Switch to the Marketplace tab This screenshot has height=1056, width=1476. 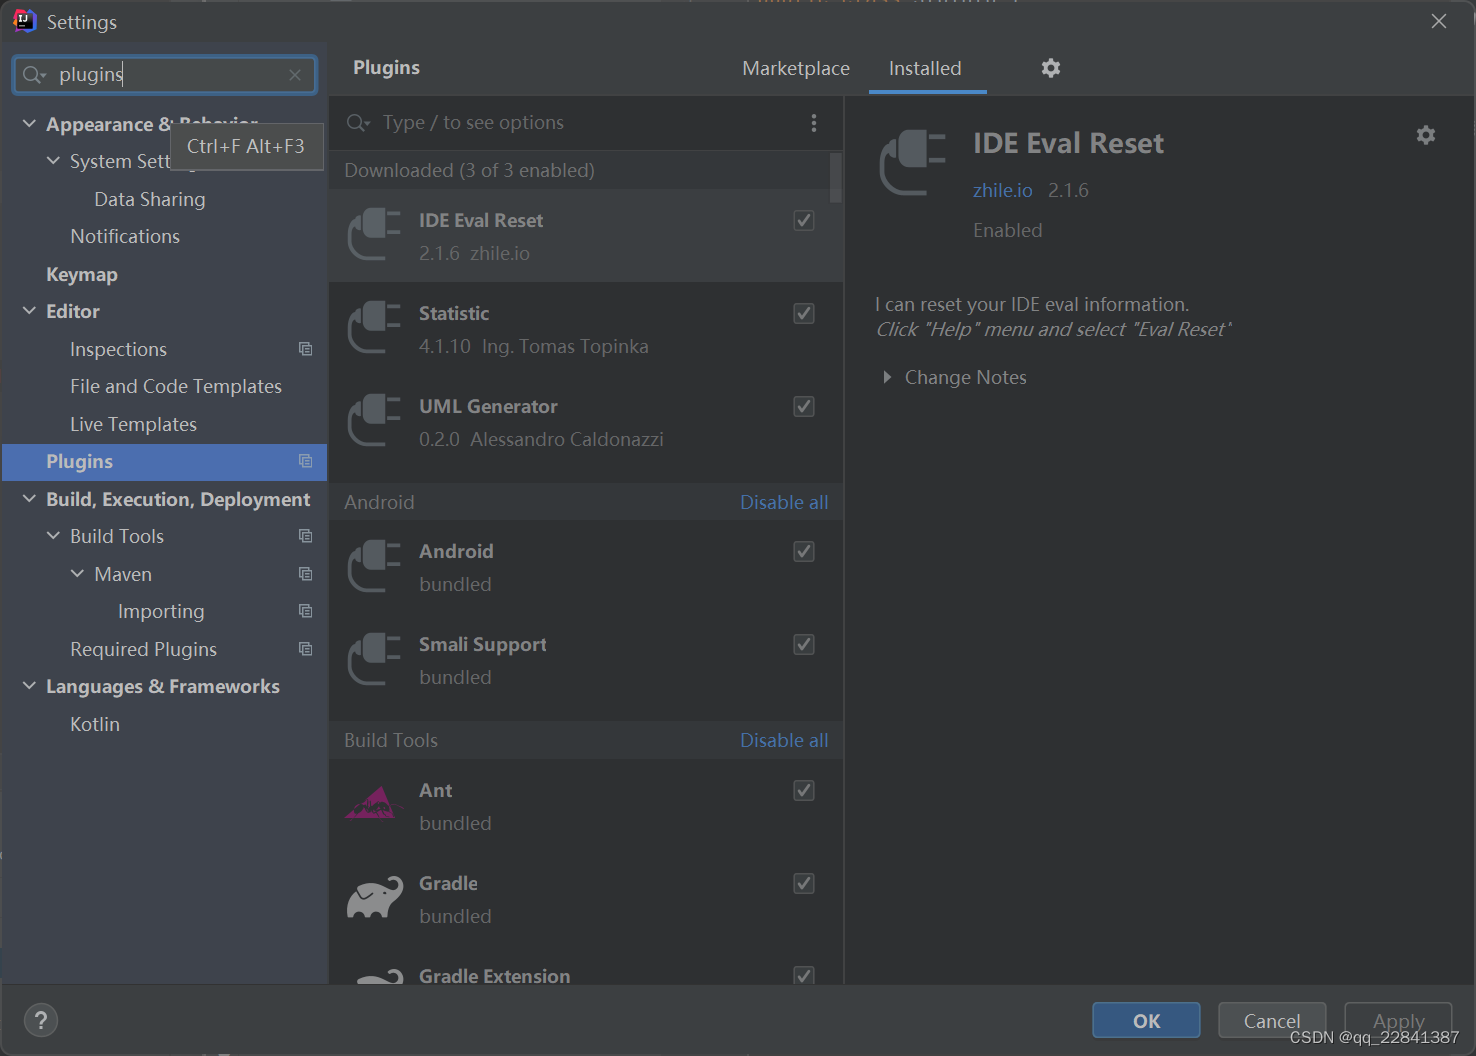[x=796, y=68]
